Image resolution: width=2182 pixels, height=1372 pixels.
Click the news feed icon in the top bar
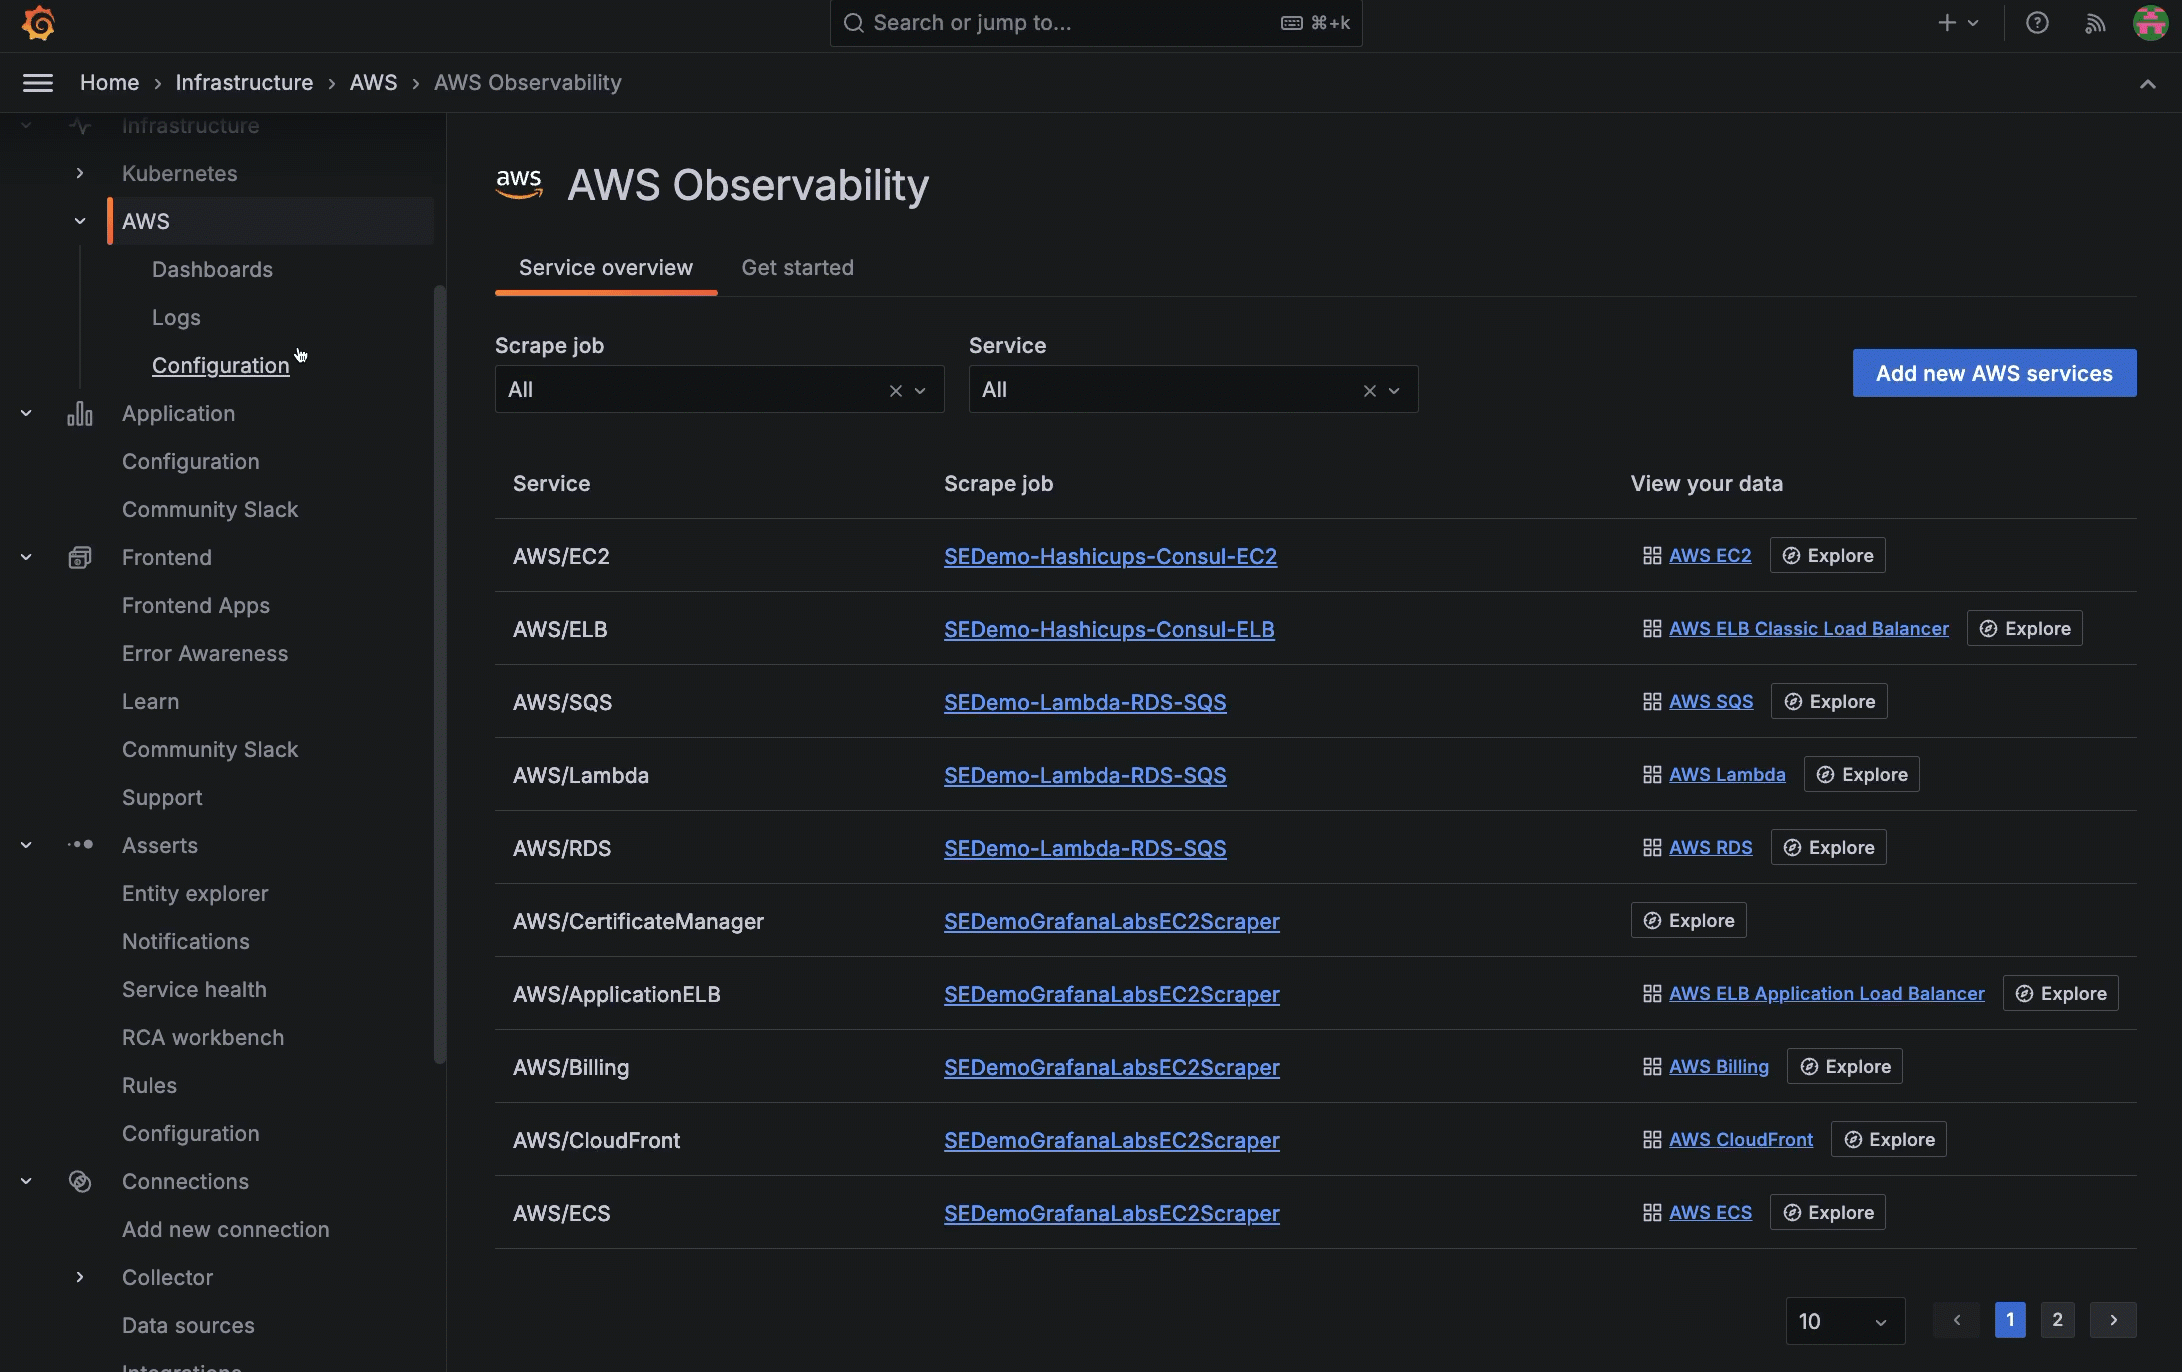pos(2094,22)
